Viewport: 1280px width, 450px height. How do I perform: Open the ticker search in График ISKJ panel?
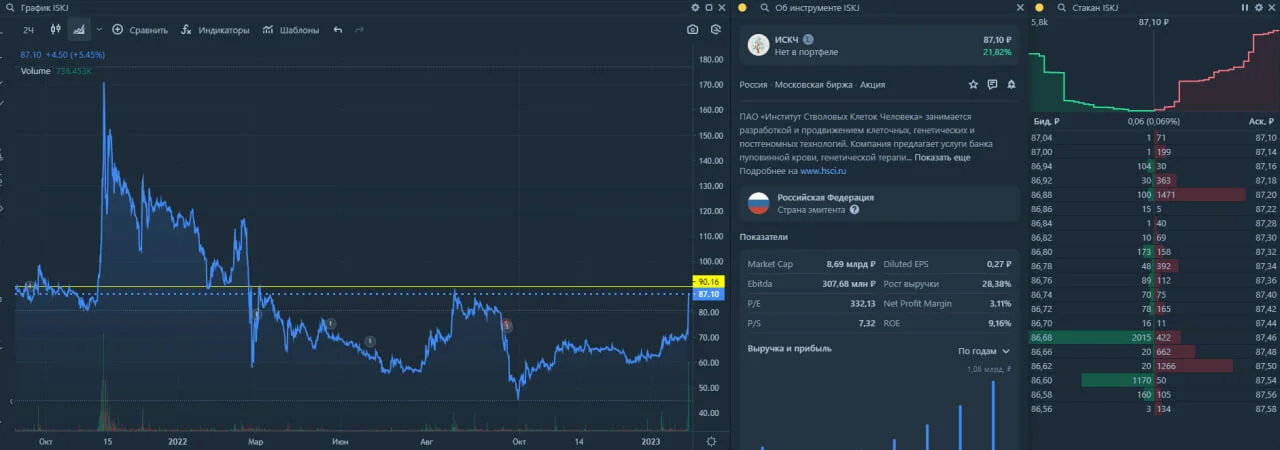[x=12, y=7]
